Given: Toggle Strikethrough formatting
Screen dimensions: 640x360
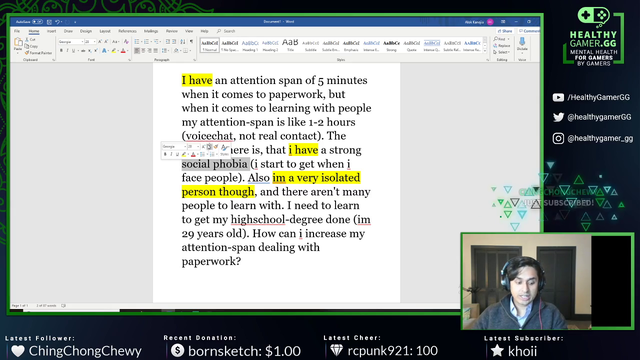Looking at the screenshot, I should (83, 51).
